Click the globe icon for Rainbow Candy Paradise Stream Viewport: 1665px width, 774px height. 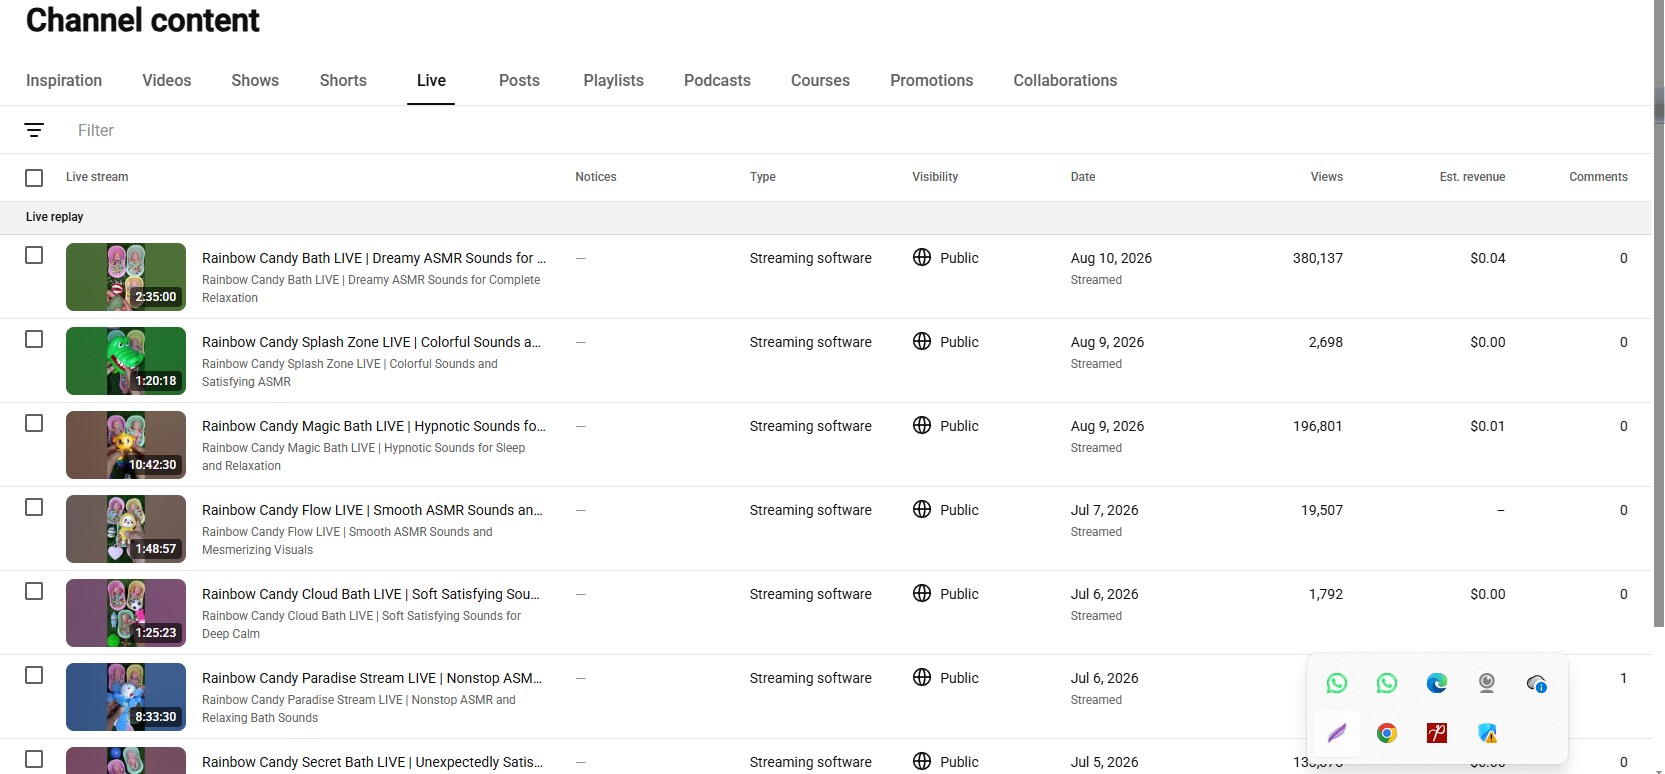[x=922, y=677]
